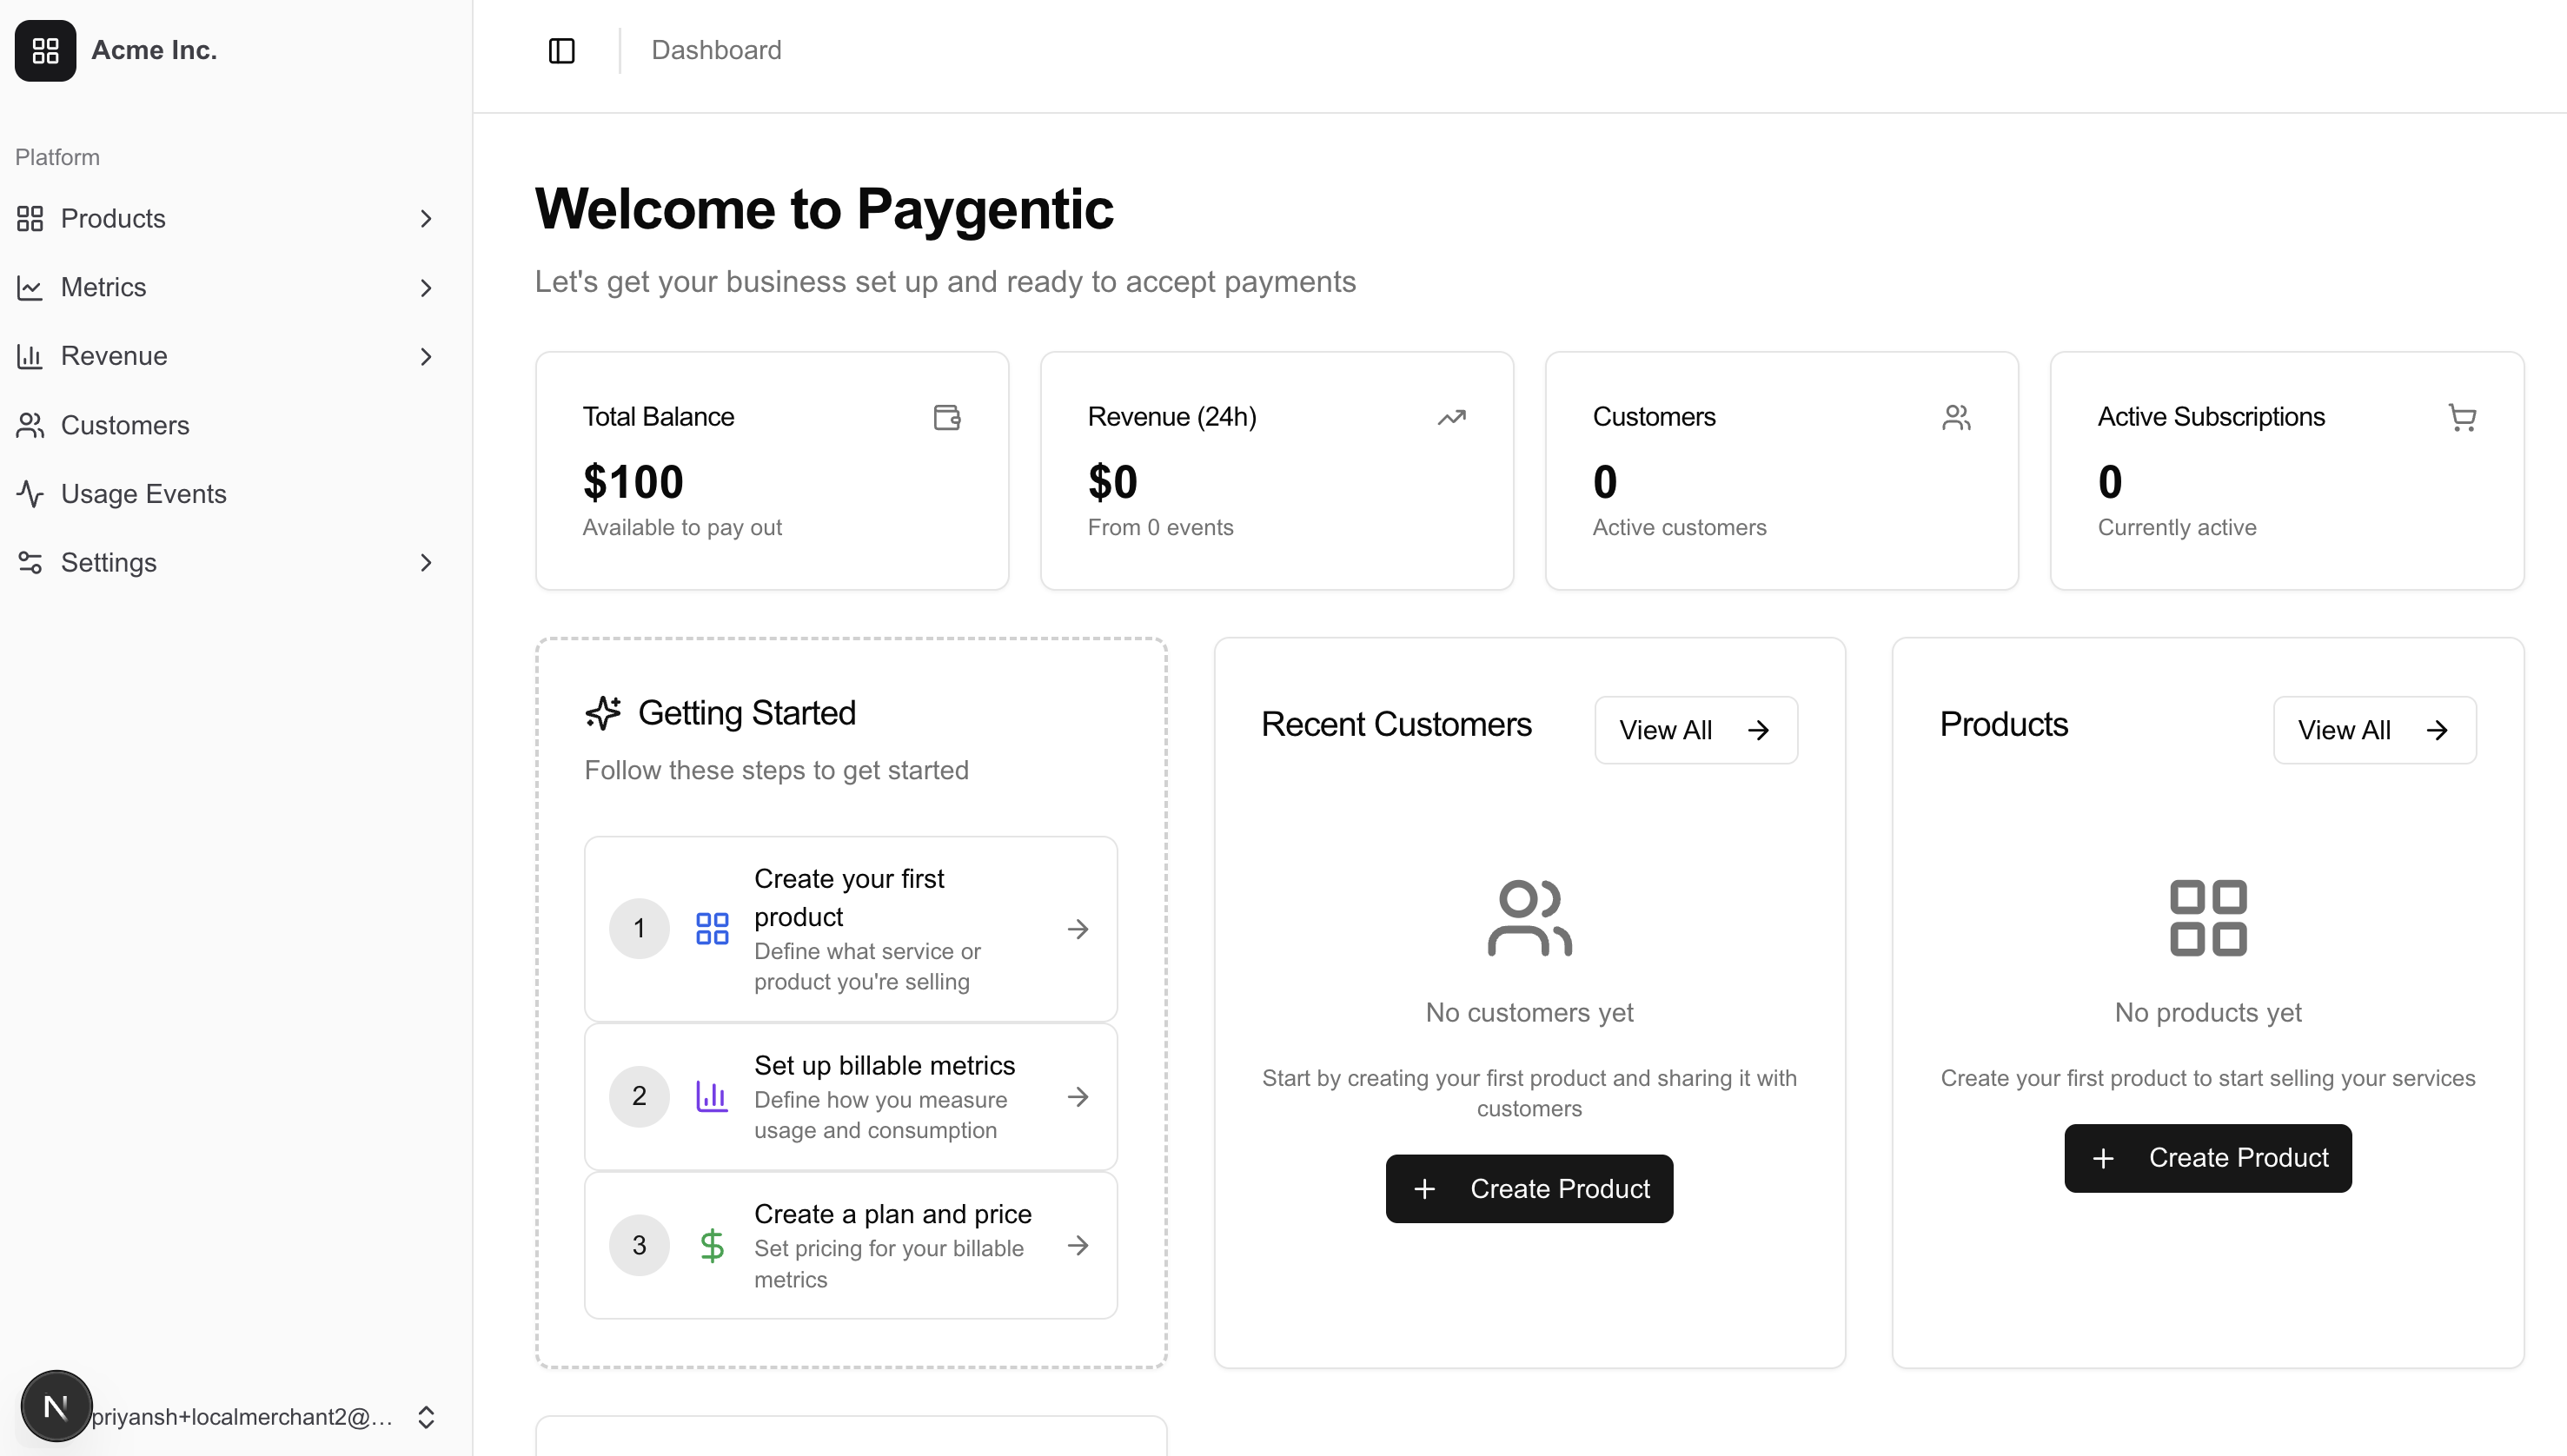Open step 3 Create a plan and price
Screen dimensions: 2567x1456
pos(850,1245)
